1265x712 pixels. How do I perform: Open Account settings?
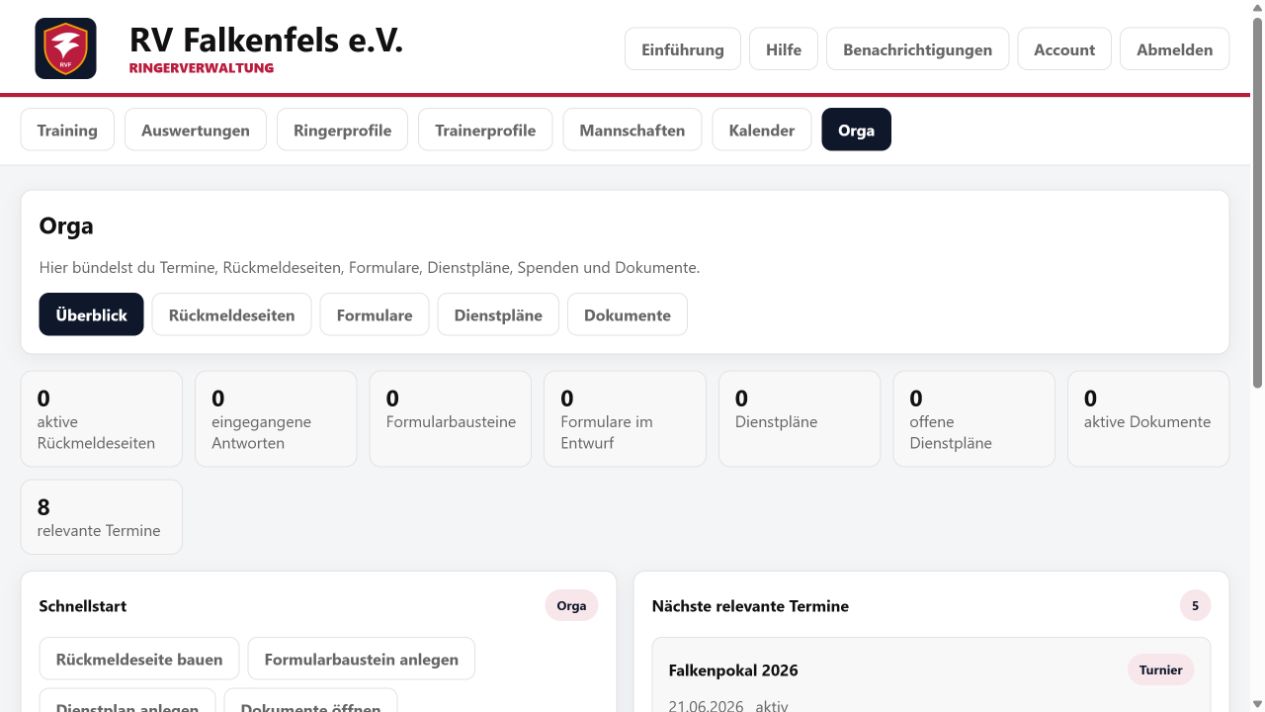click(x=1064, y=49)
